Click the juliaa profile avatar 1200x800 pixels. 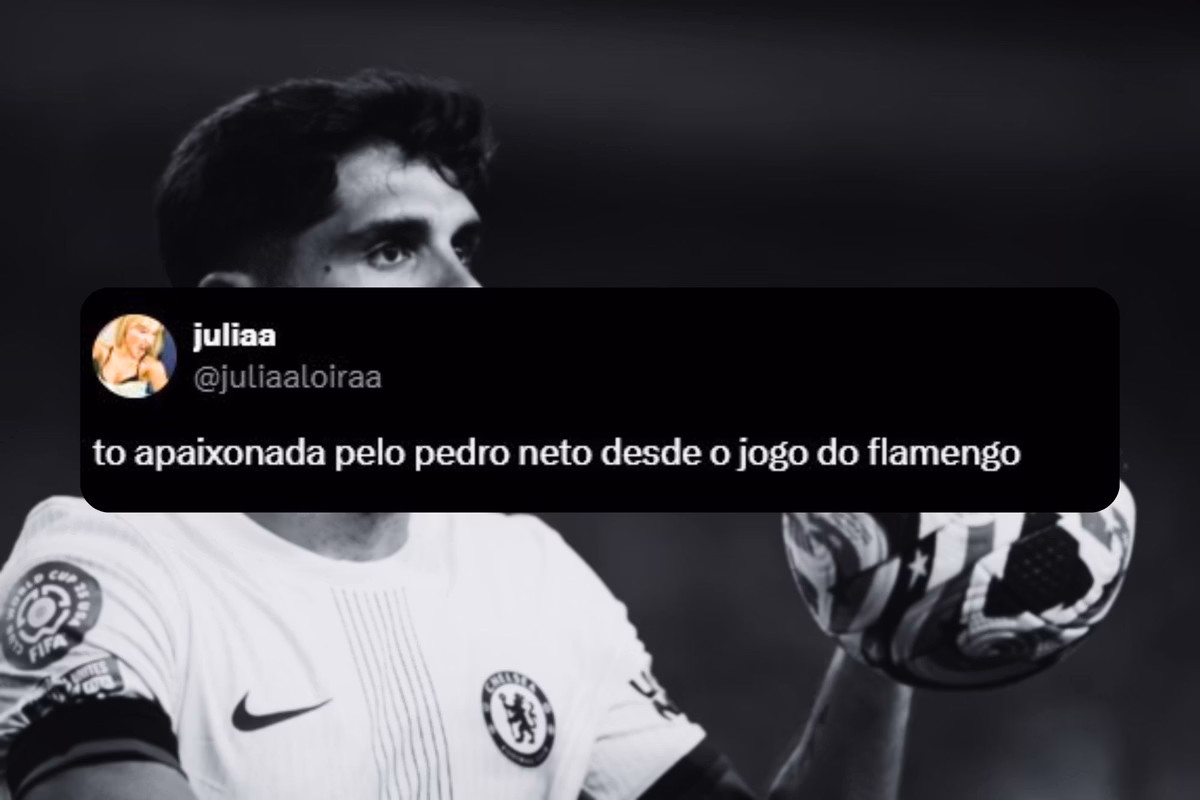[134, 356]
